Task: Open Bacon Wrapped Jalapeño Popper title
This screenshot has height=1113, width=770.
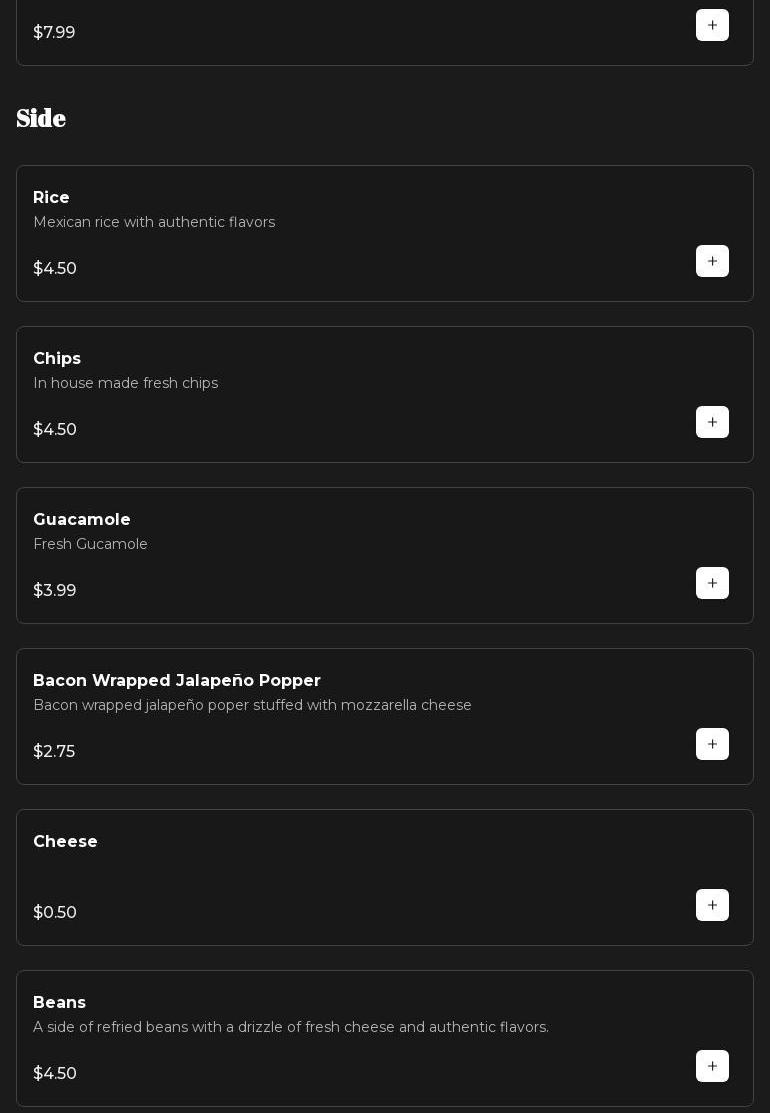Action: 177,681
